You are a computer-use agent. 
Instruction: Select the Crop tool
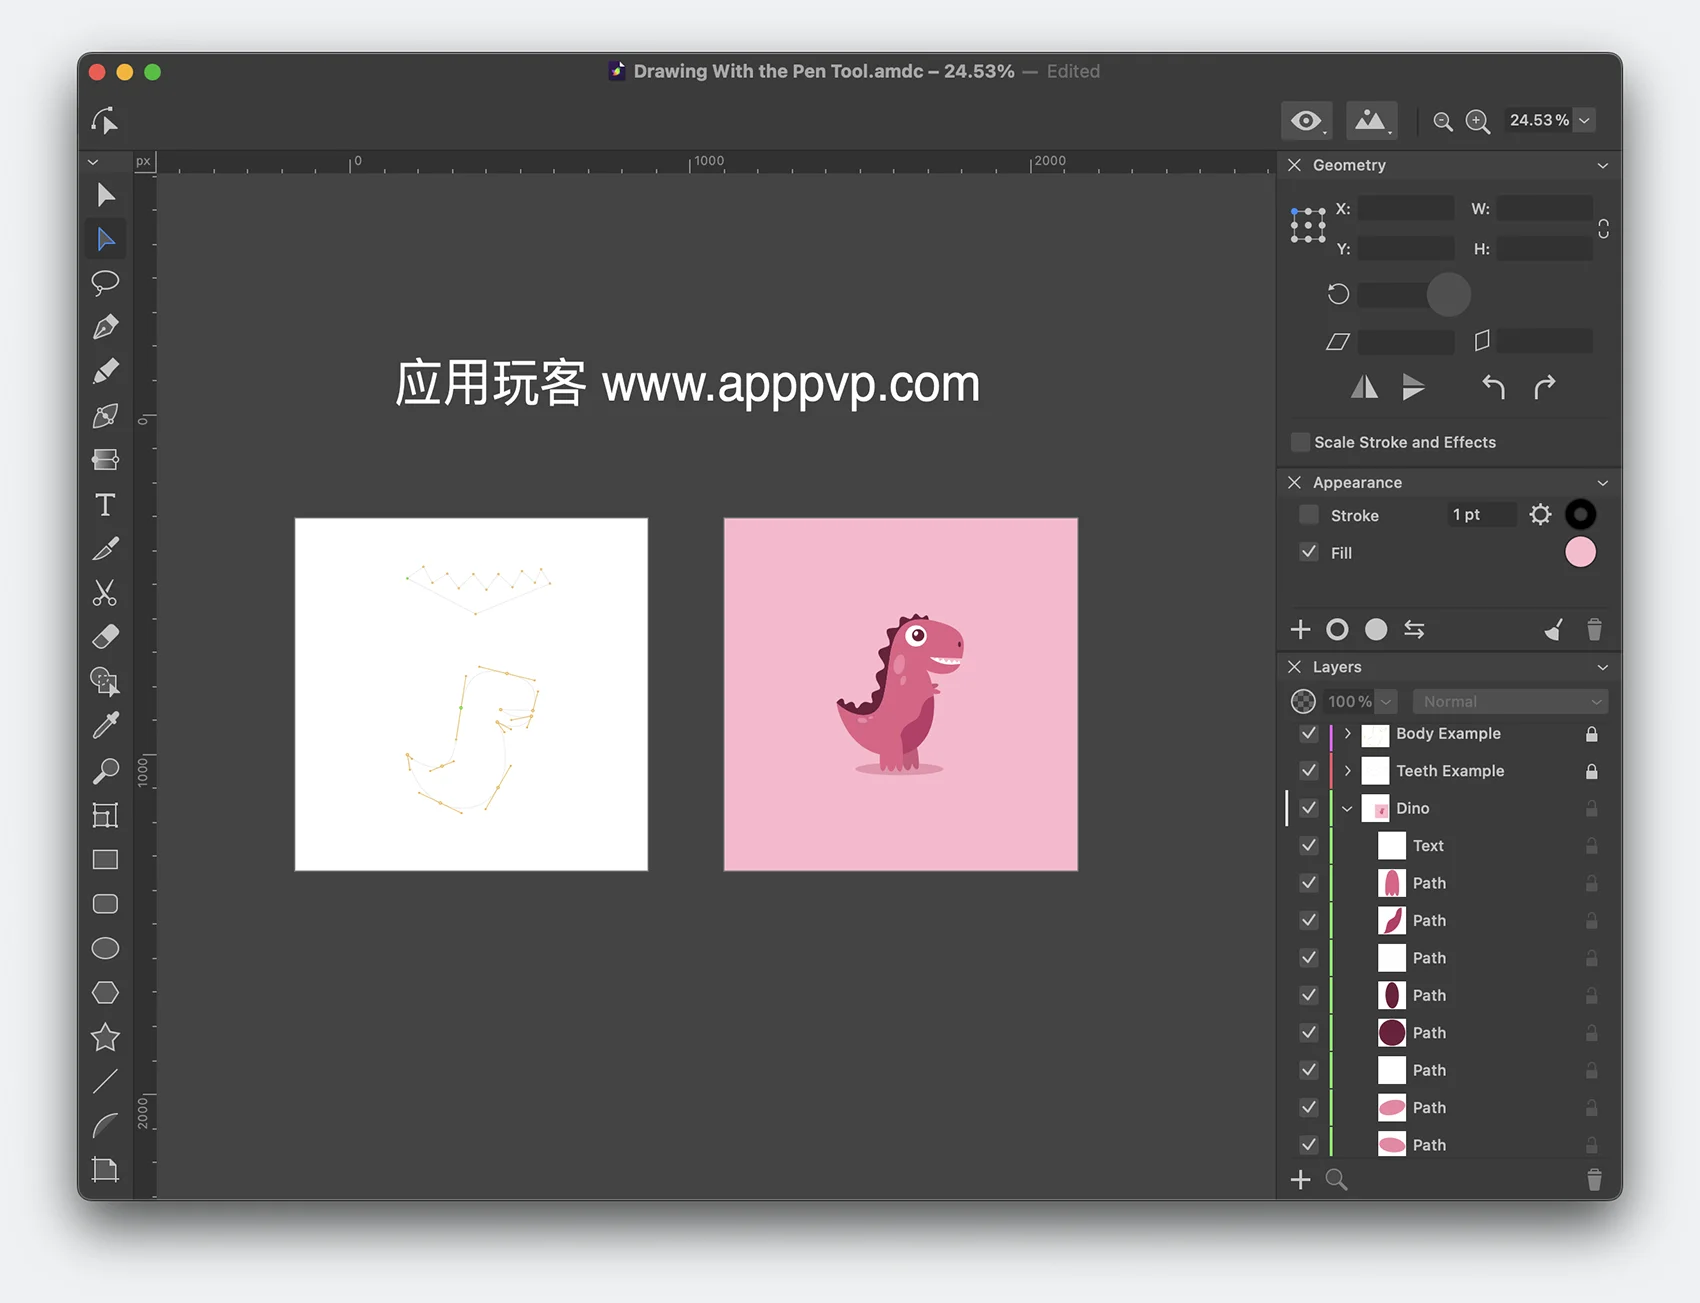[x=105, y=1169]
